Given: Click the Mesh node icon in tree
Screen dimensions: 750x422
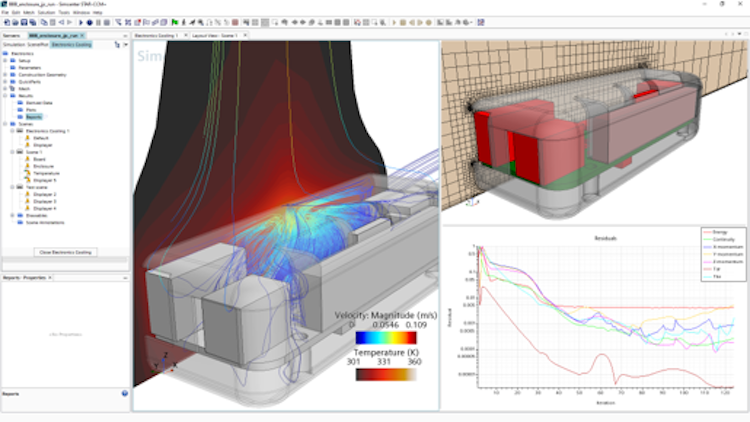Looking at the screenshot, I should click(x=13, y=89).
